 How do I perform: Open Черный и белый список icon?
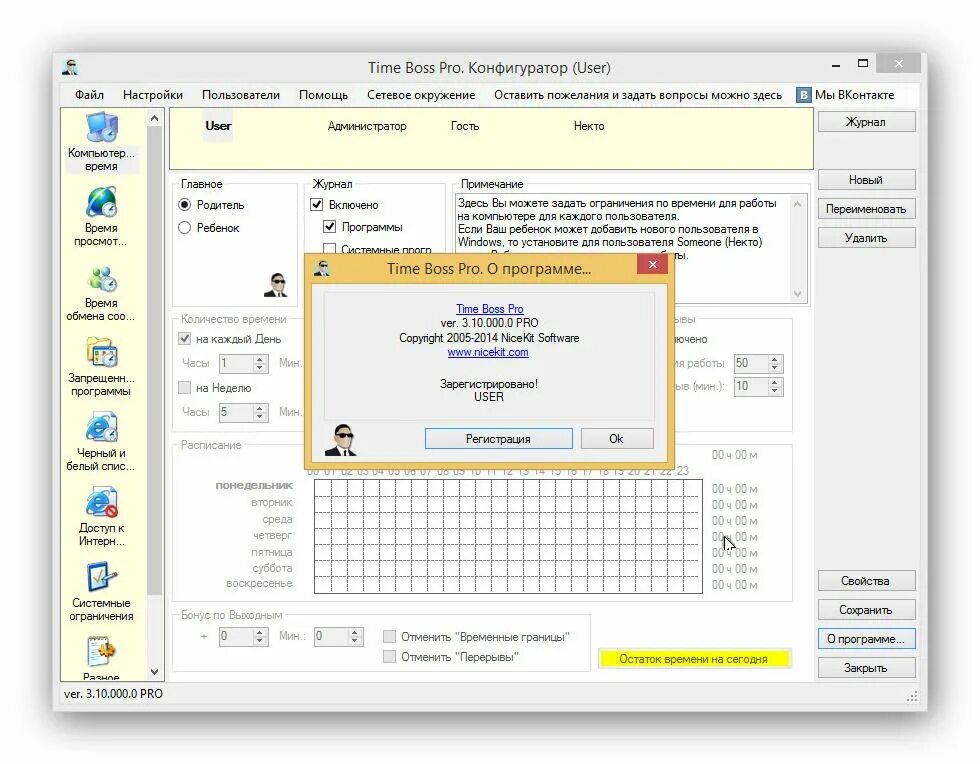101,442
